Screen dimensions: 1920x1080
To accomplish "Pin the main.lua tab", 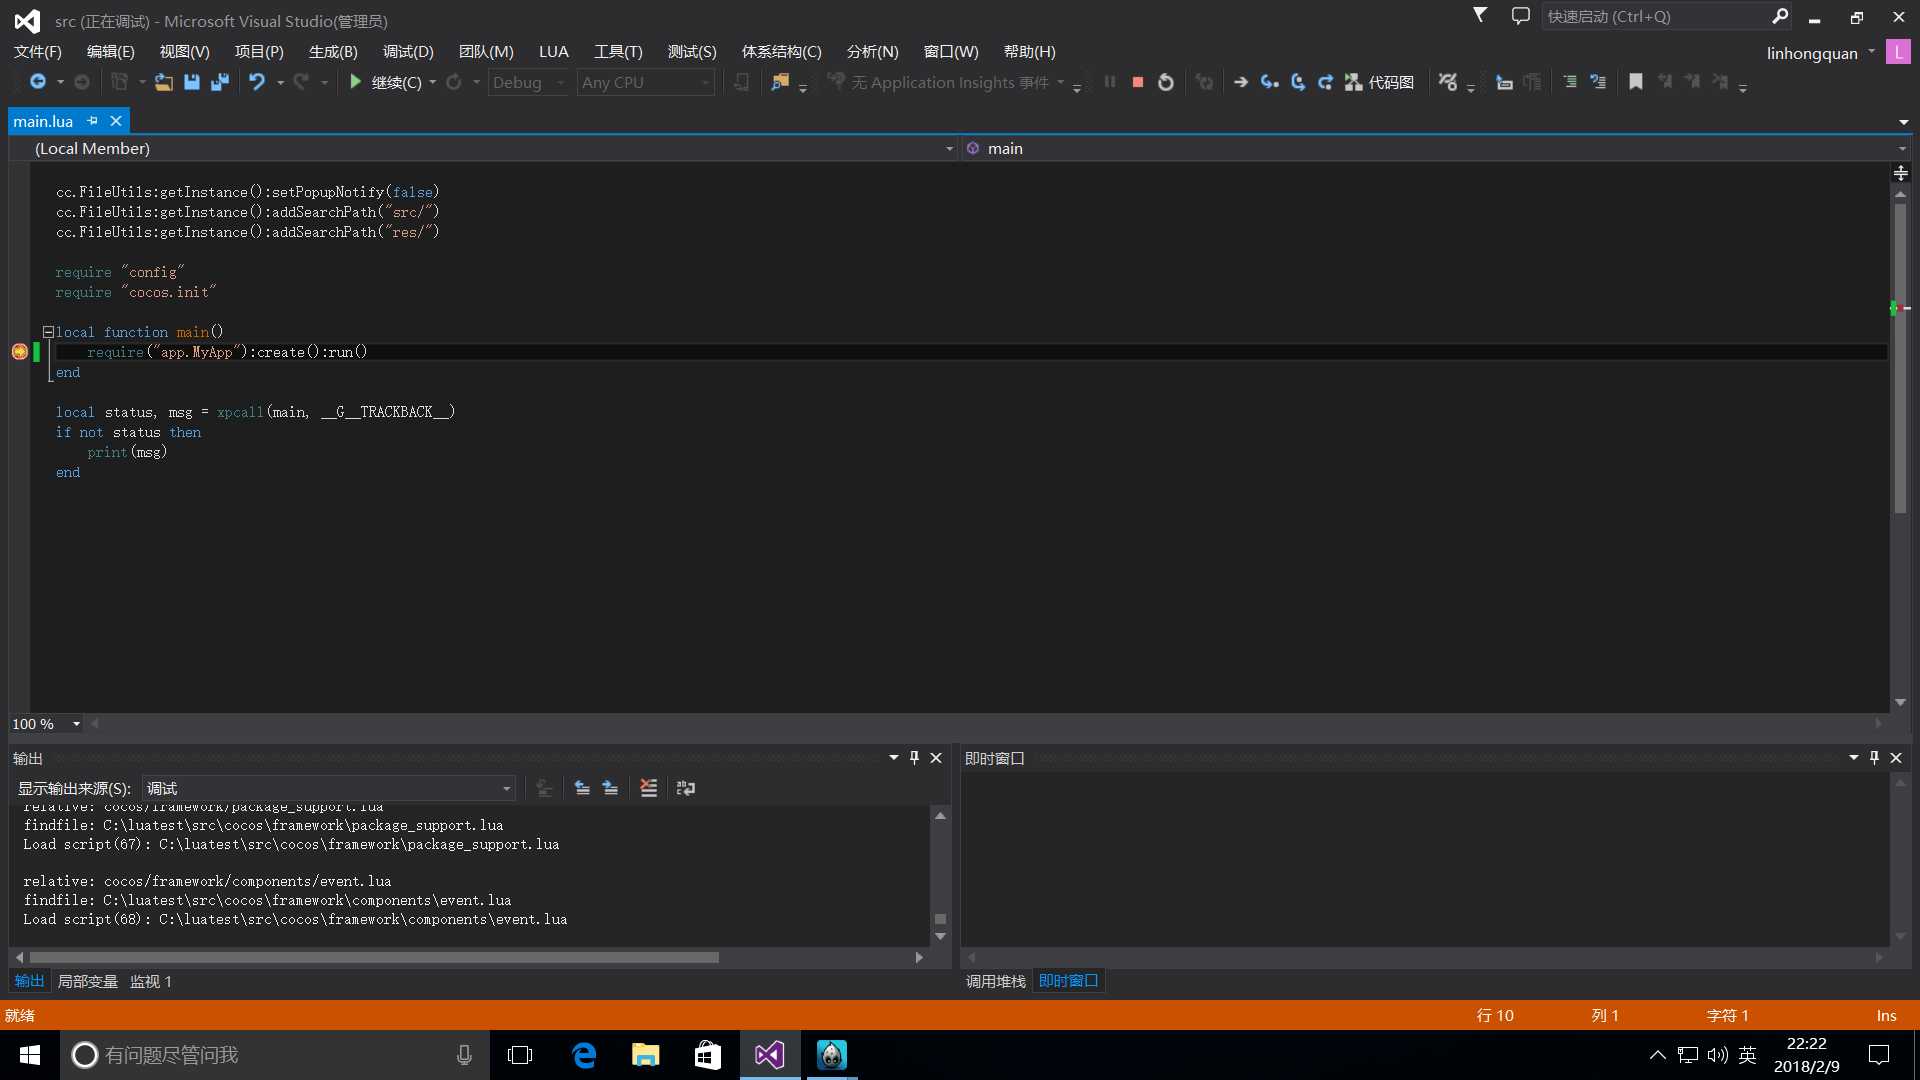I will tap(92, 121).
